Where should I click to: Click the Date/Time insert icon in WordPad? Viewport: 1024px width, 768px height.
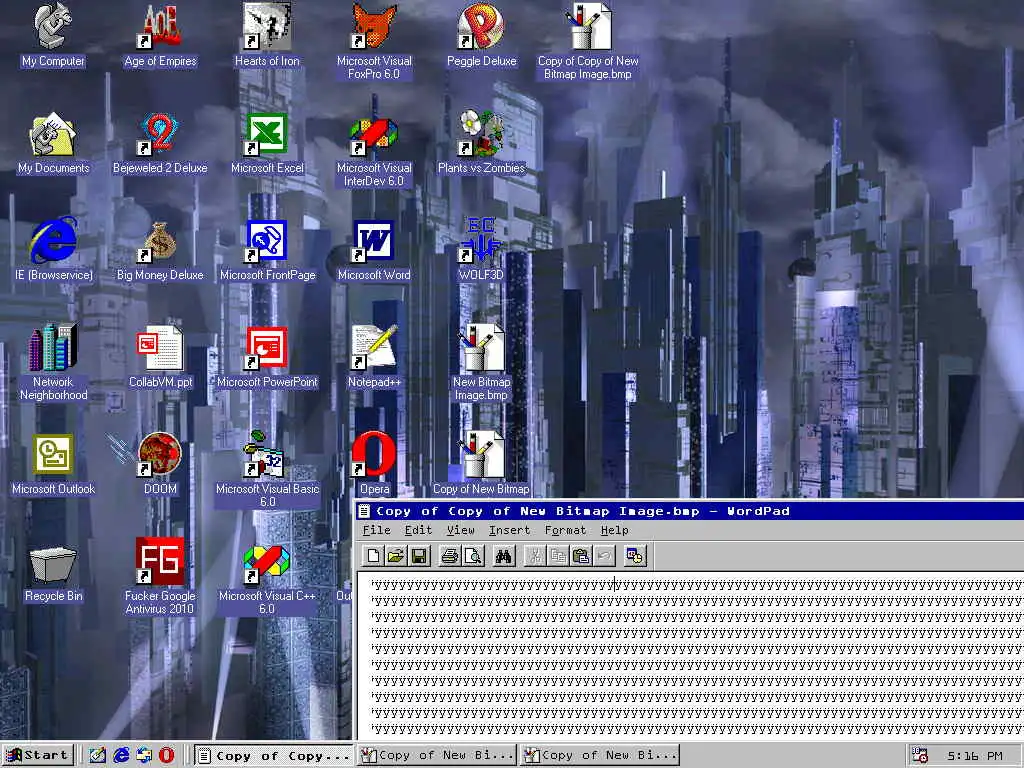[635, 556]
